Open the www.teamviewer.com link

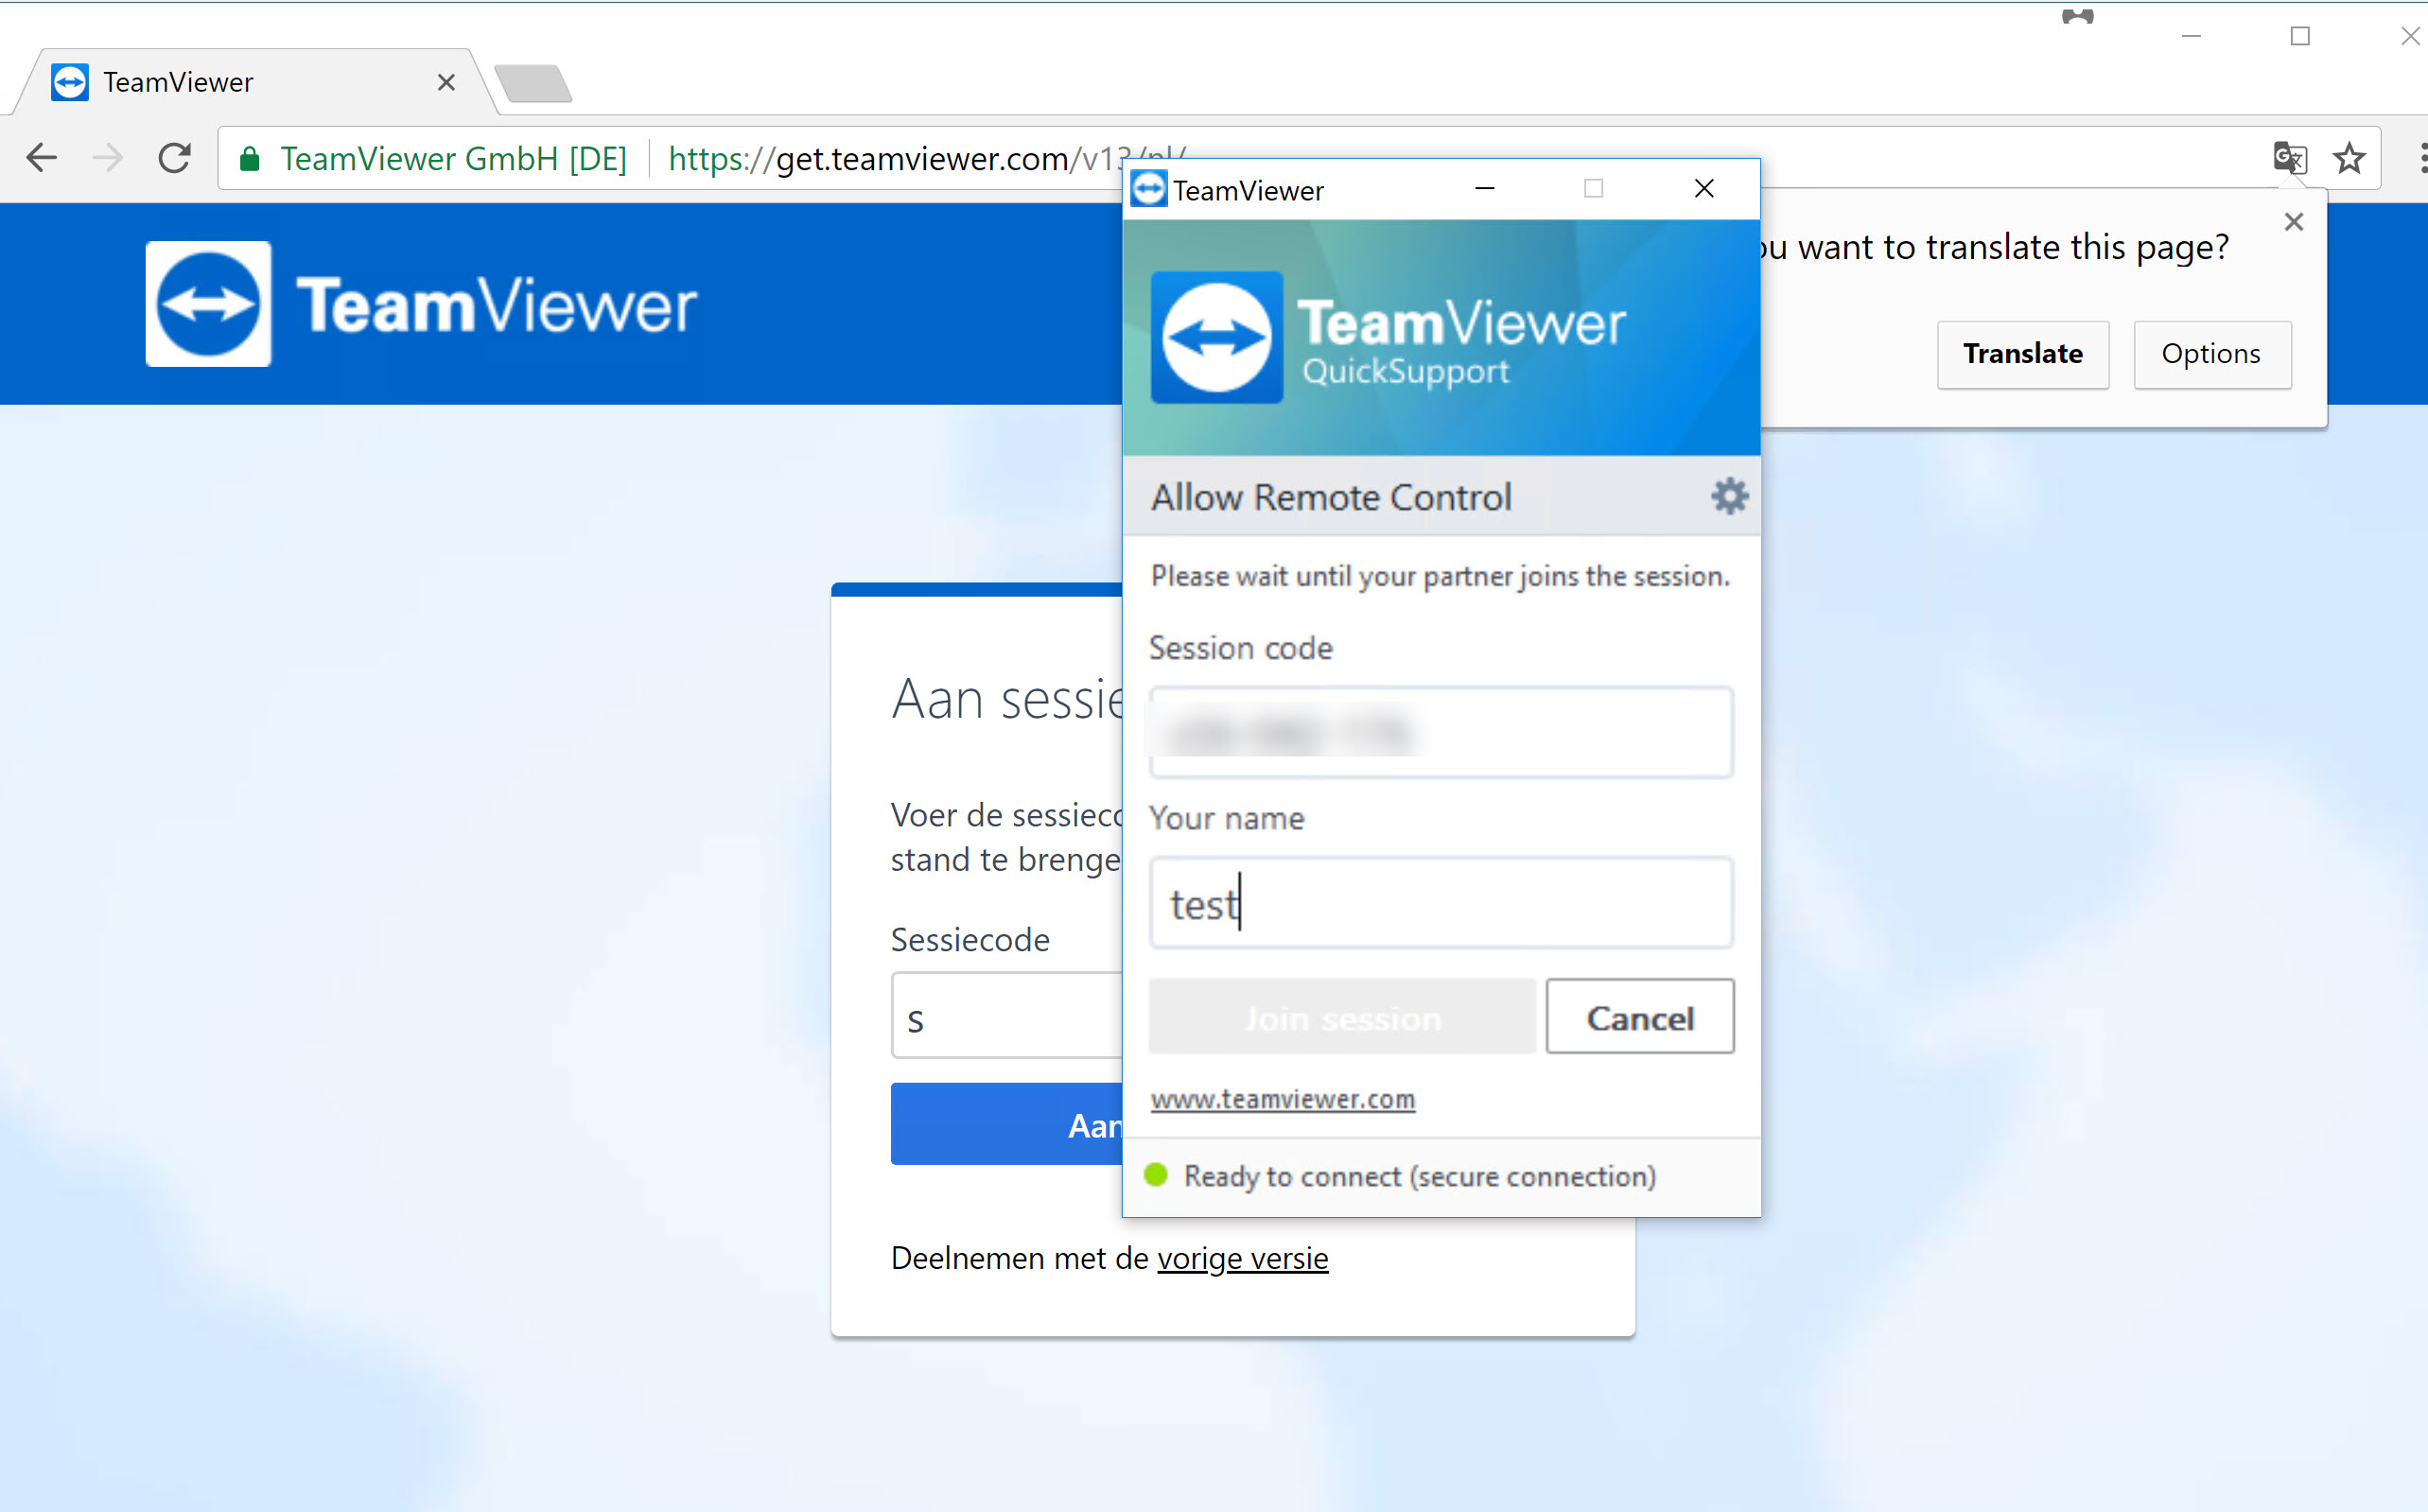pos(1282,1099)
